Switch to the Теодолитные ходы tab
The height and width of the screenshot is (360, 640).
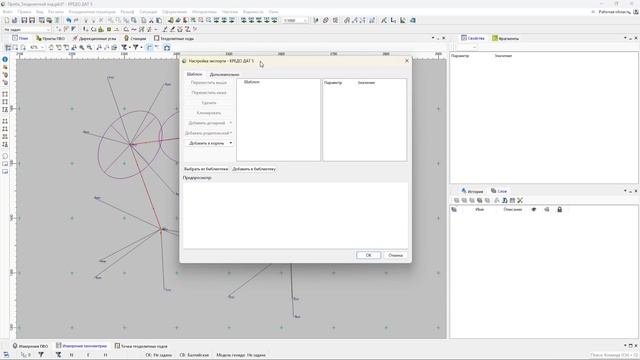pyautogui.click(x=174, y=38)
